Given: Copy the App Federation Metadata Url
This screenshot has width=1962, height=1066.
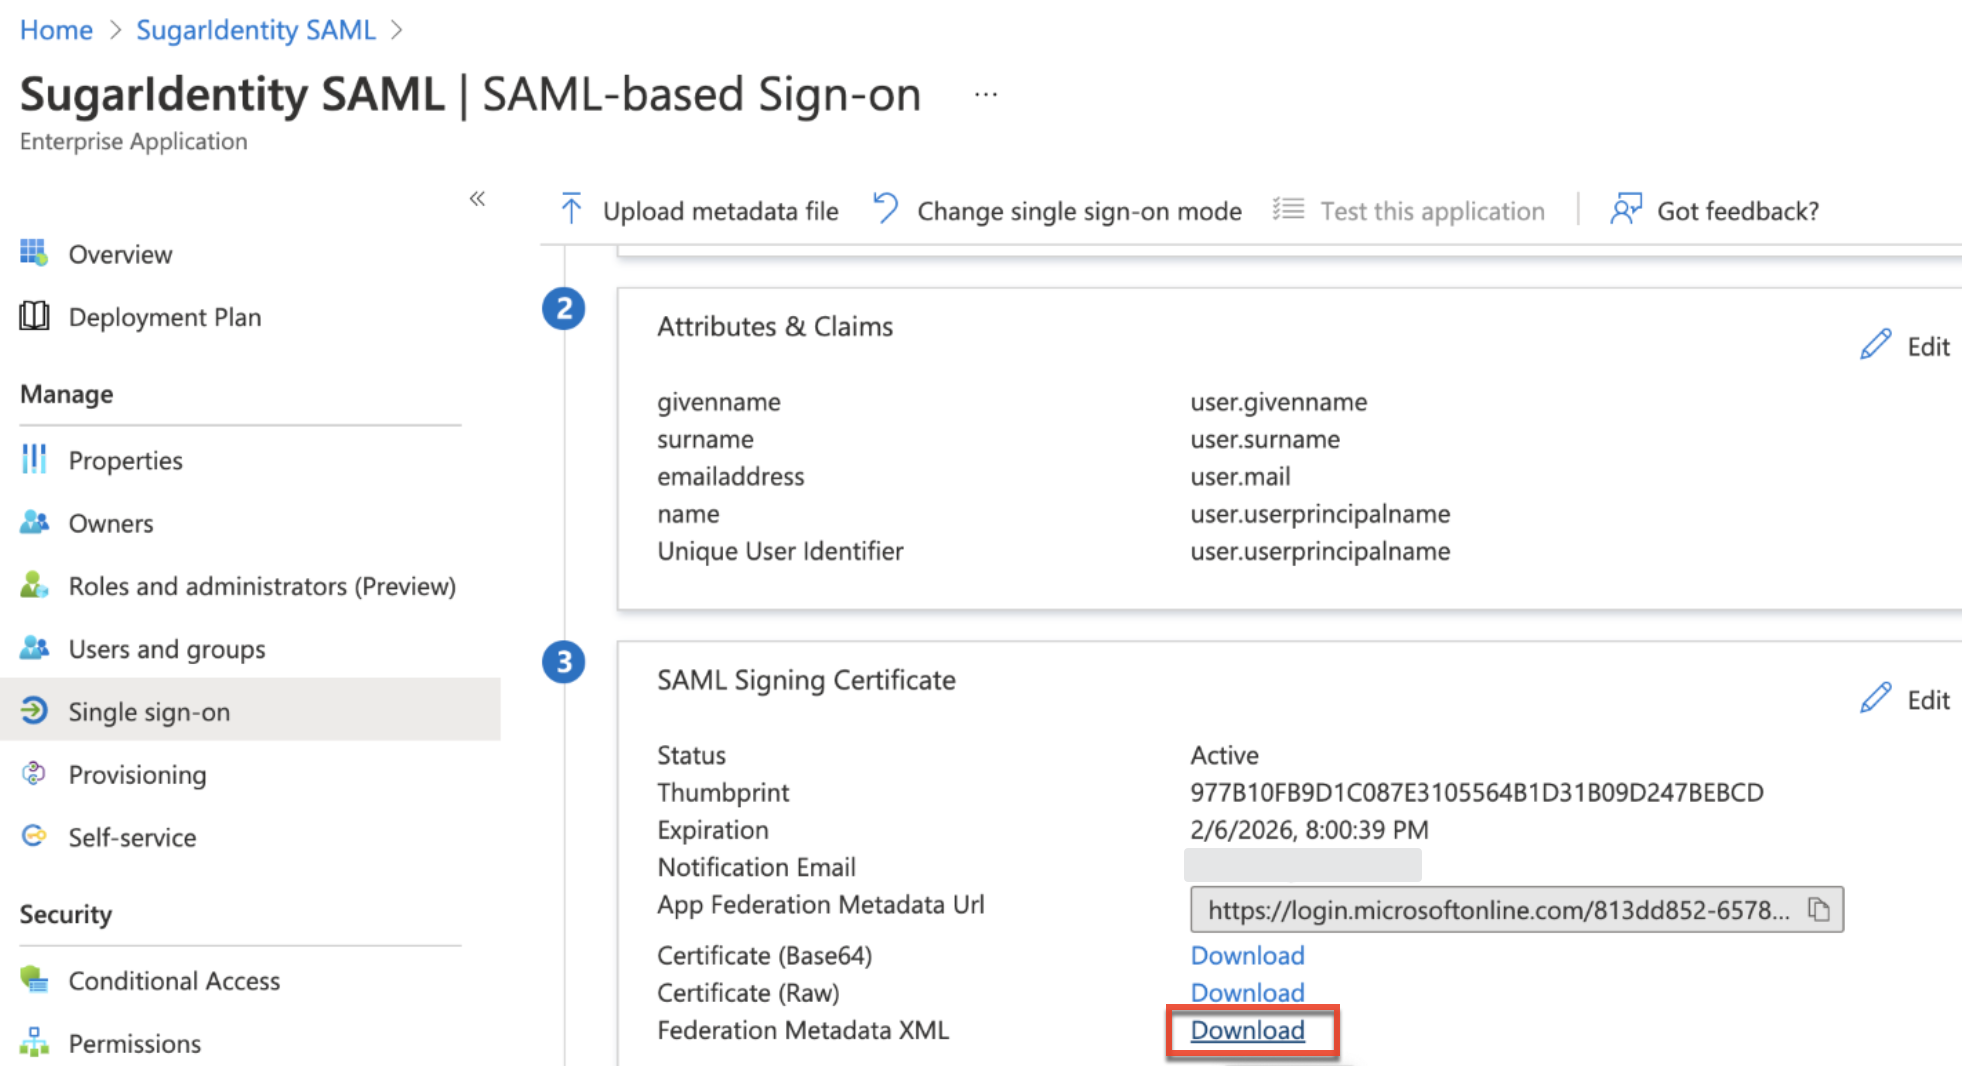Looking at the screenshot, I should pos(1817,910).
